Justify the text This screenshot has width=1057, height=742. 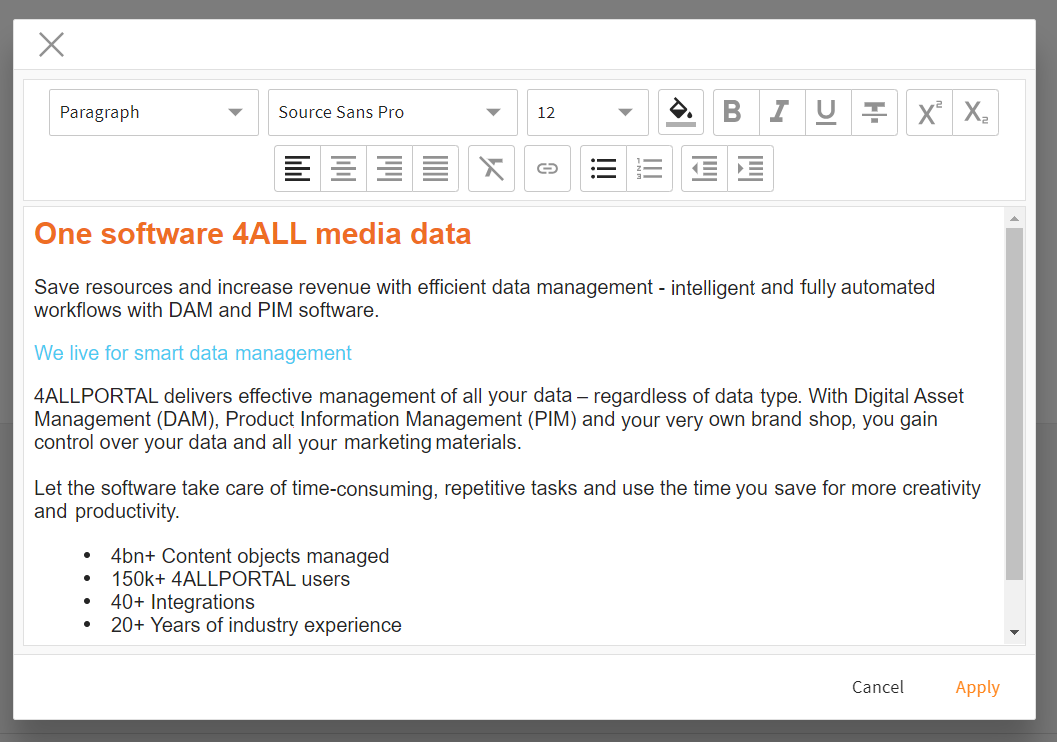[x=435, y=168]
